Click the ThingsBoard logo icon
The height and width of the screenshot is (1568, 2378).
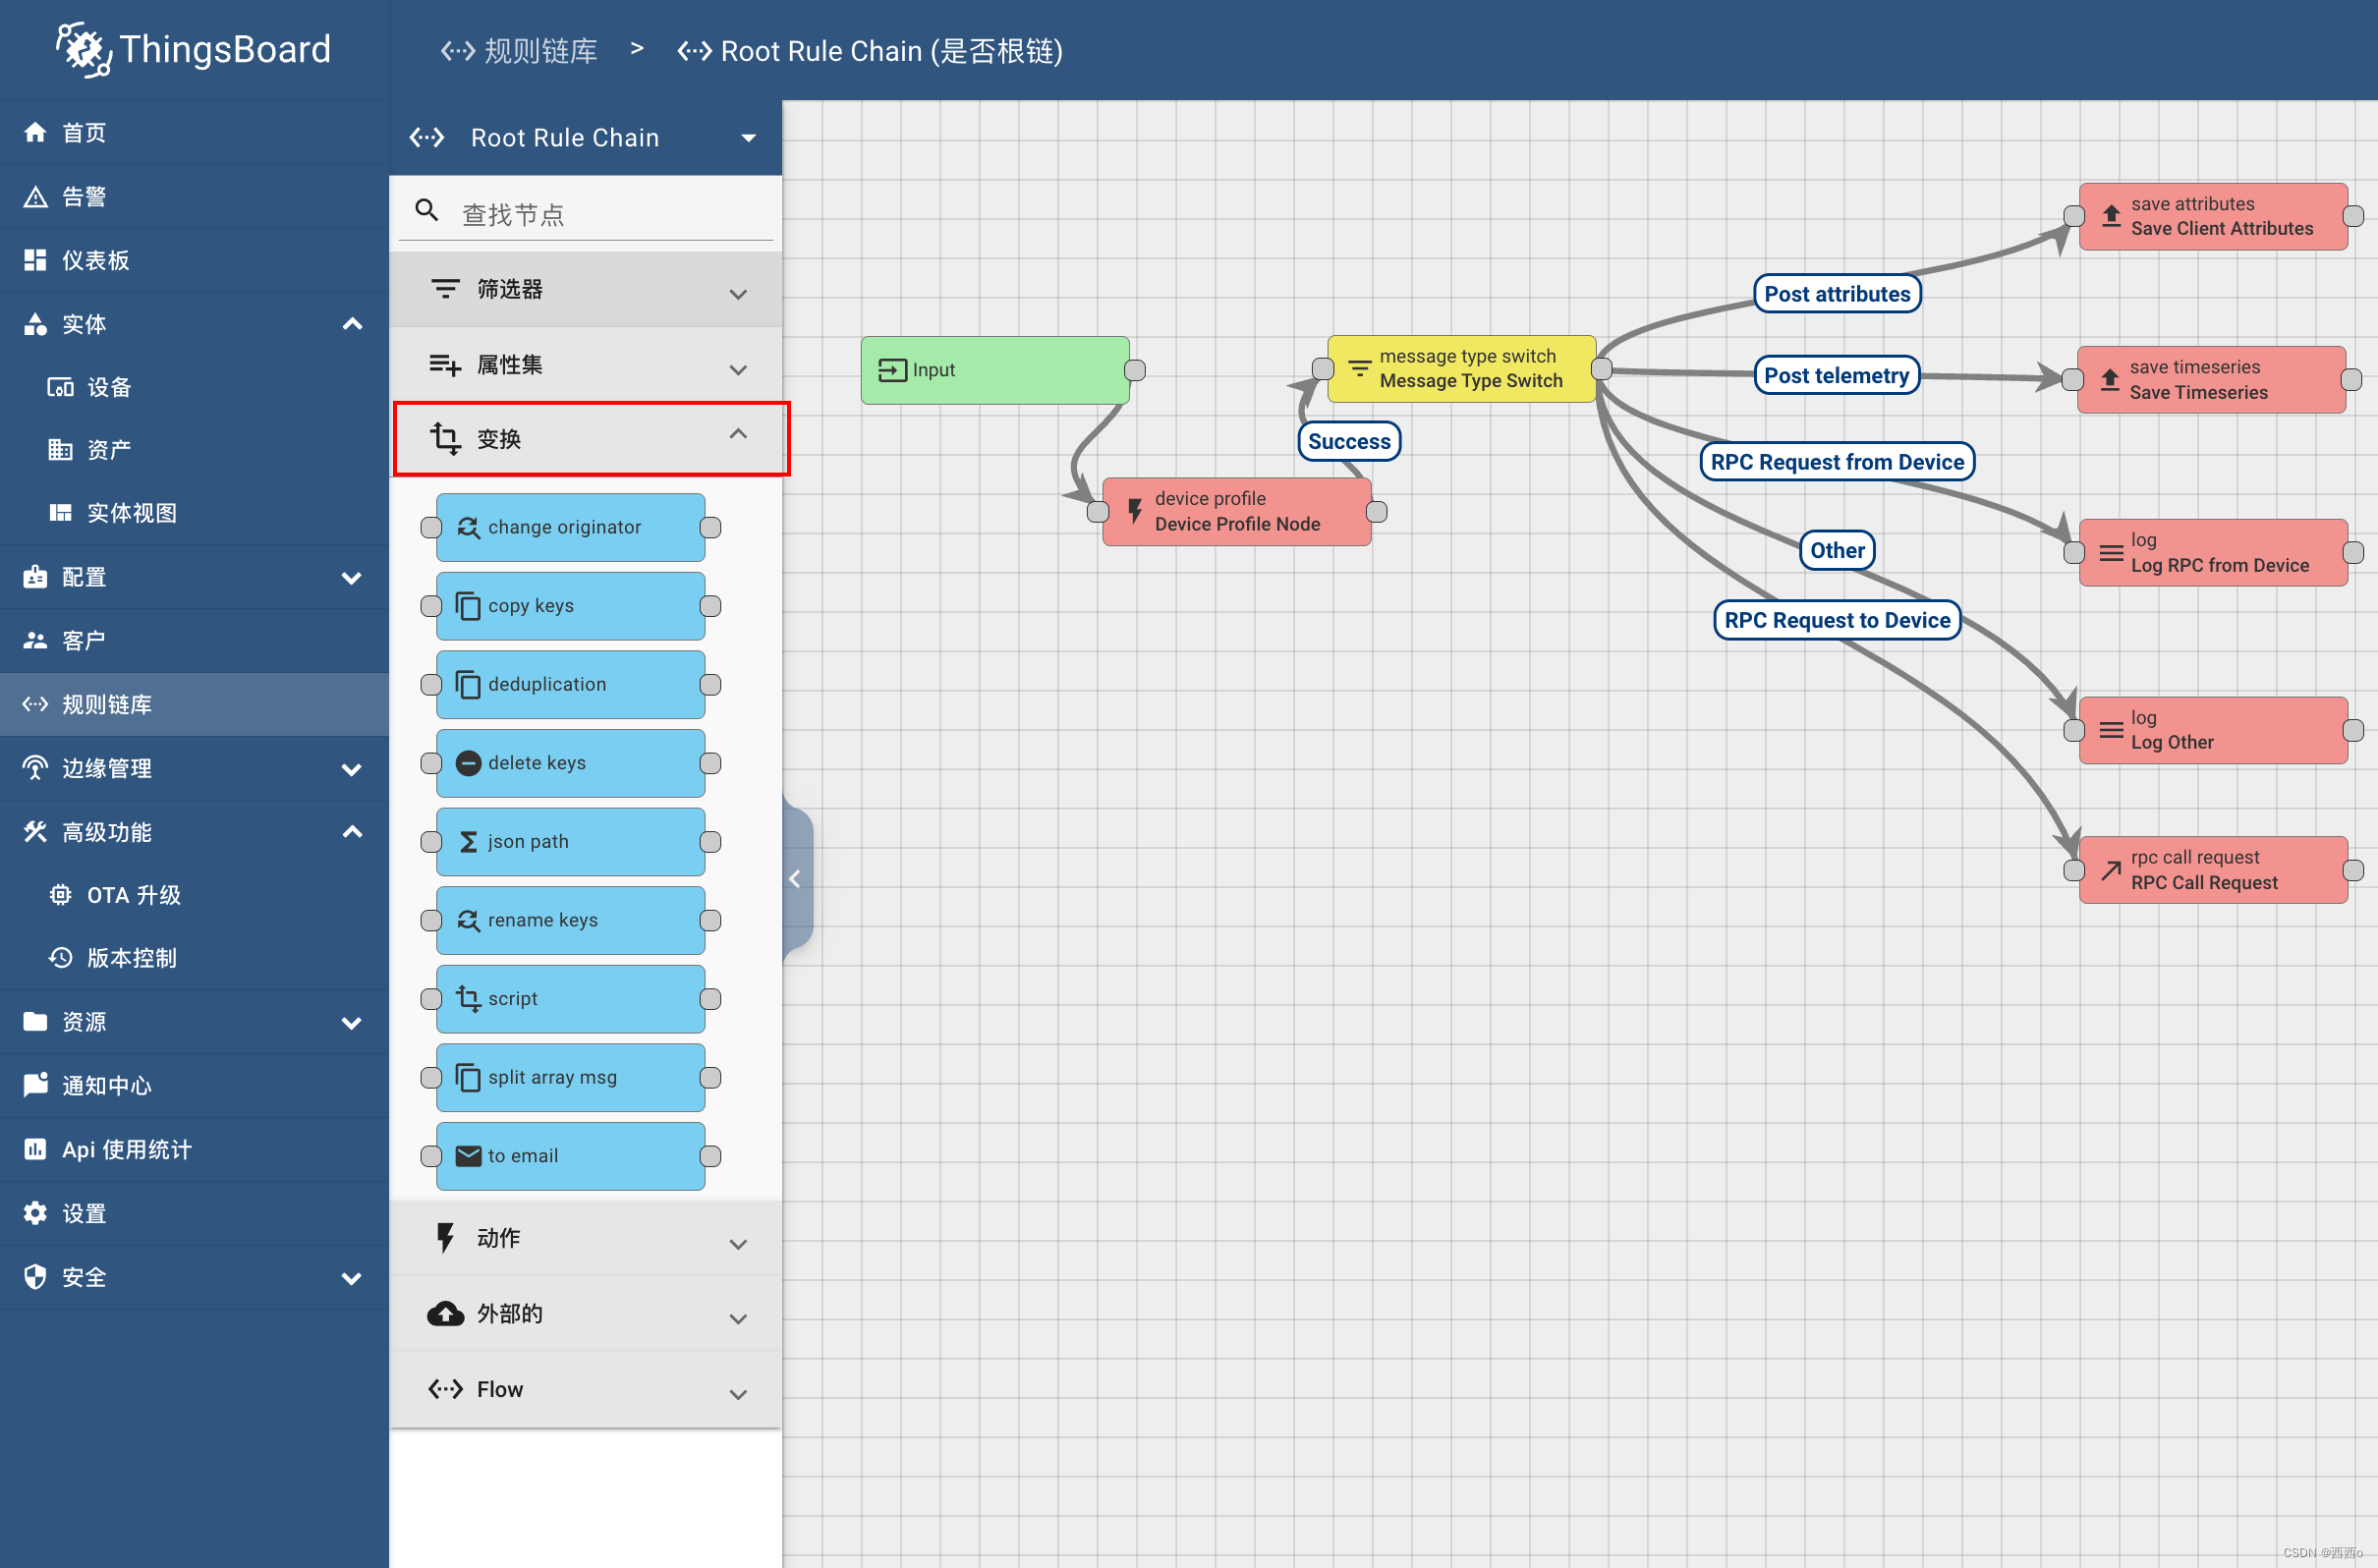(83, 49)
